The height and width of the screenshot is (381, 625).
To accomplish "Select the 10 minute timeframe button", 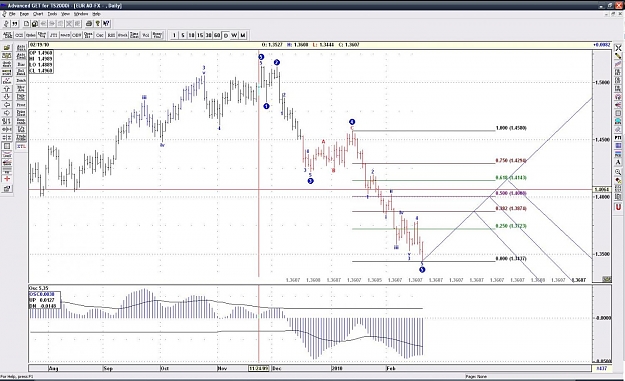I will [x=191, y=35].
